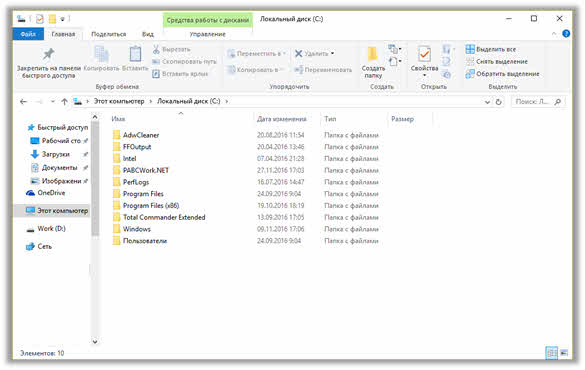The width and height of the screenshot is (585, 370).
Task: Sort by Размер column header
Action: pyautogui.click(x=402, y=119)
